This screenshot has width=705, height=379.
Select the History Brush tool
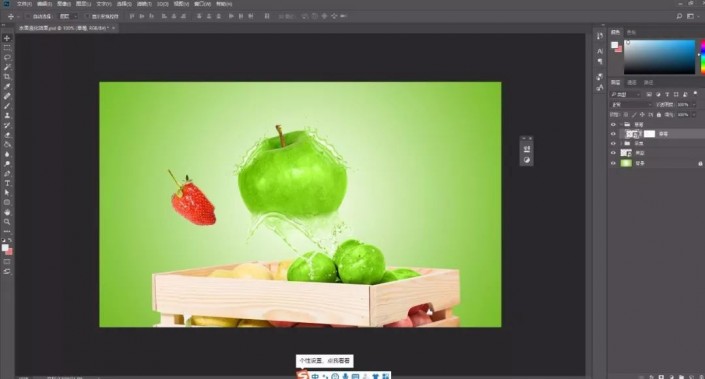click(7, 125)
